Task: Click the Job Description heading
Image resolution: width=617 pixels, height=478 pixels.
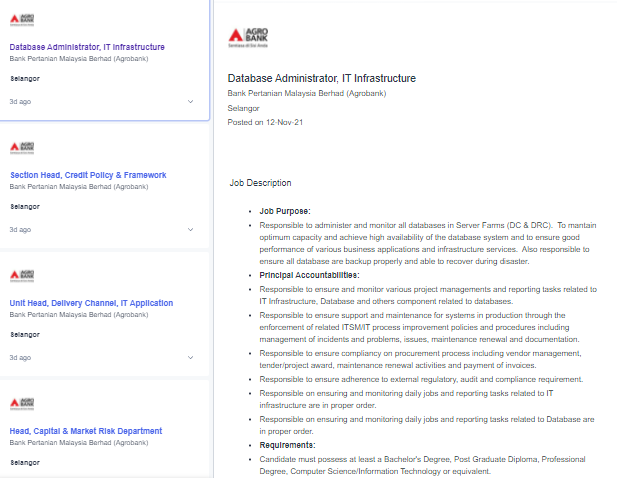Action: [260, 183]
